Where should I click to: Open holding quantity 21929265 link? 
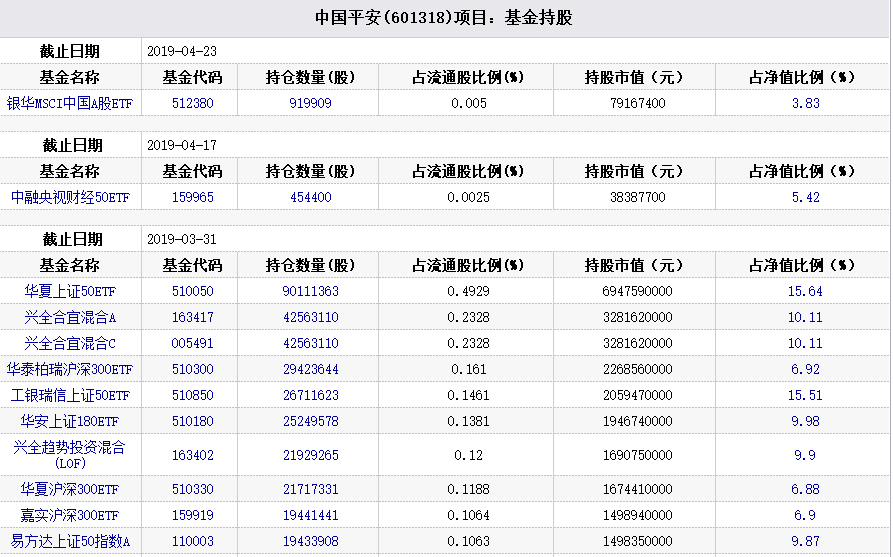310,456
